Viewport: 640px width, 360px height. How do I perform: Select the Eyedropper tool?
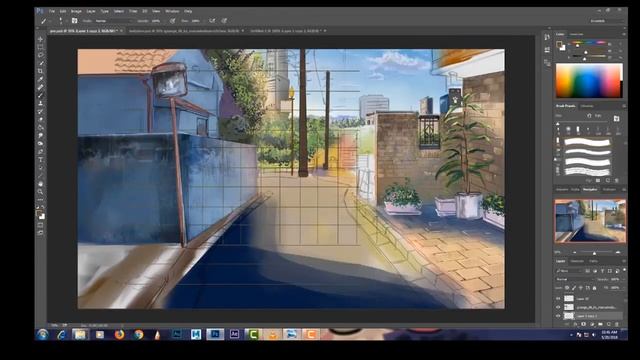tap(40, 79)
